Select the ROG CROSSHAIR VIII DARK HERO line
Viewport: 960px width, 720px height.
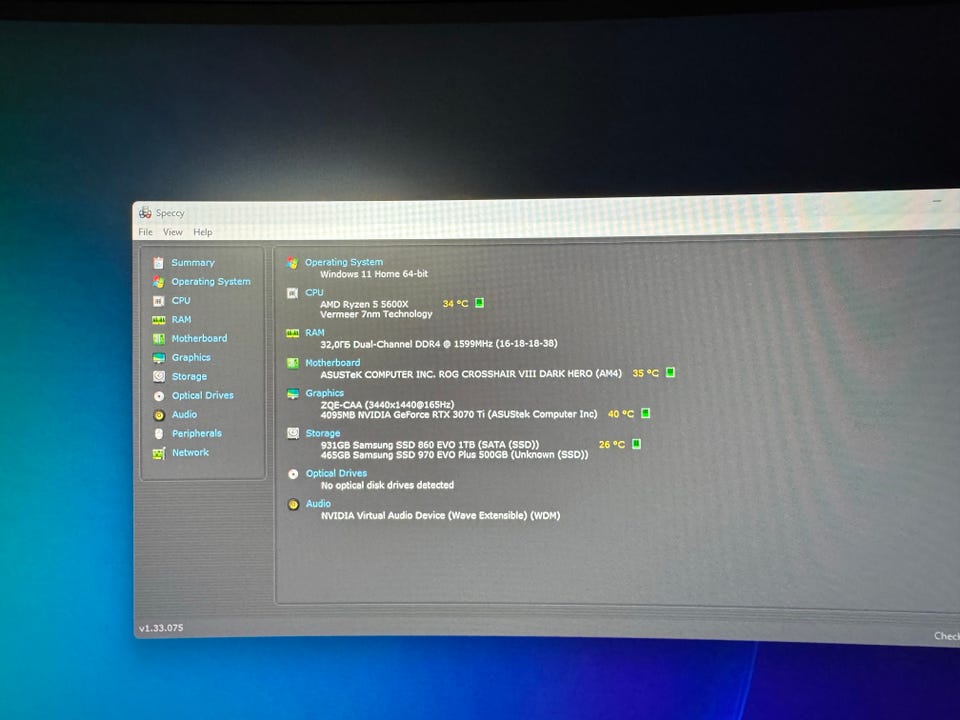click(x=471, y=373)
